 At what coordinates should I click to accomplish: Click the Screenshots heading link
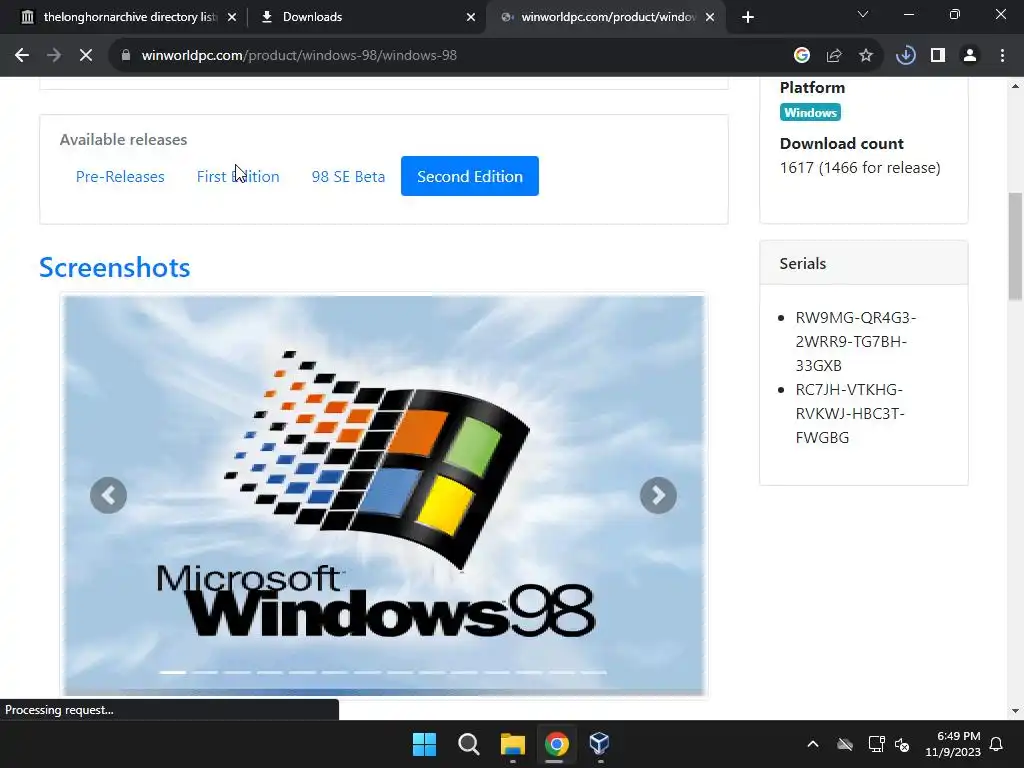click(114, 268)
